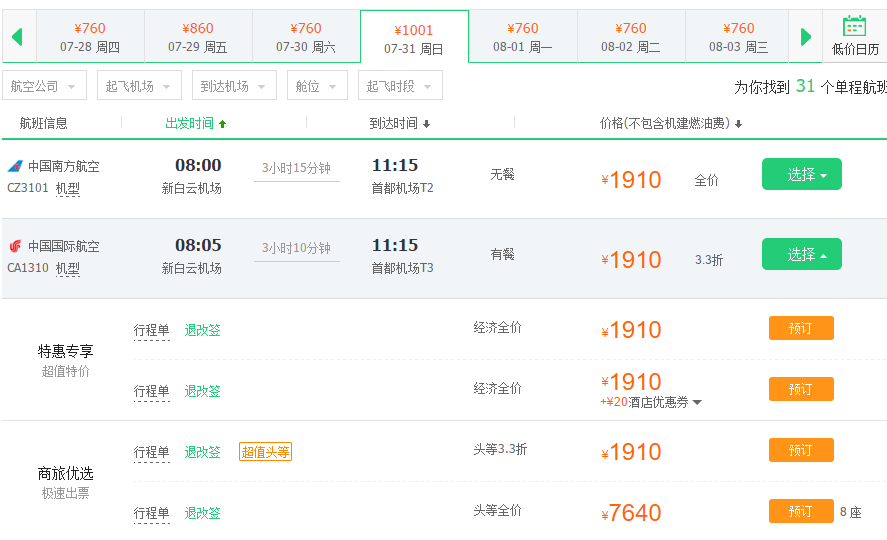887x540 pixels.
Task: Sort by price down arrow
Action: pos(739,124)
